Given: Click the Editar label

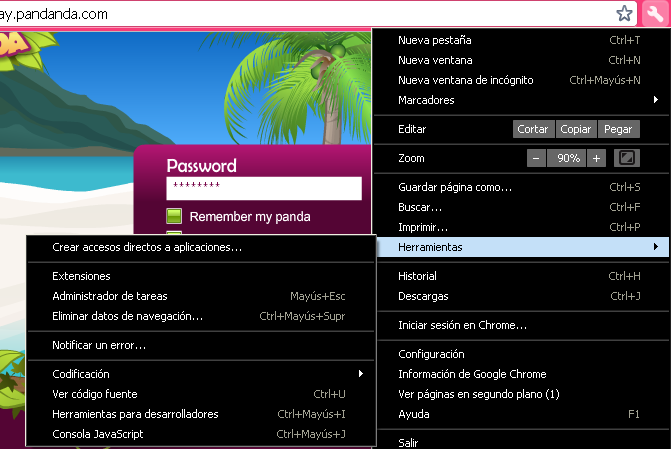Looking at the screenshot, I should (412, 129).
